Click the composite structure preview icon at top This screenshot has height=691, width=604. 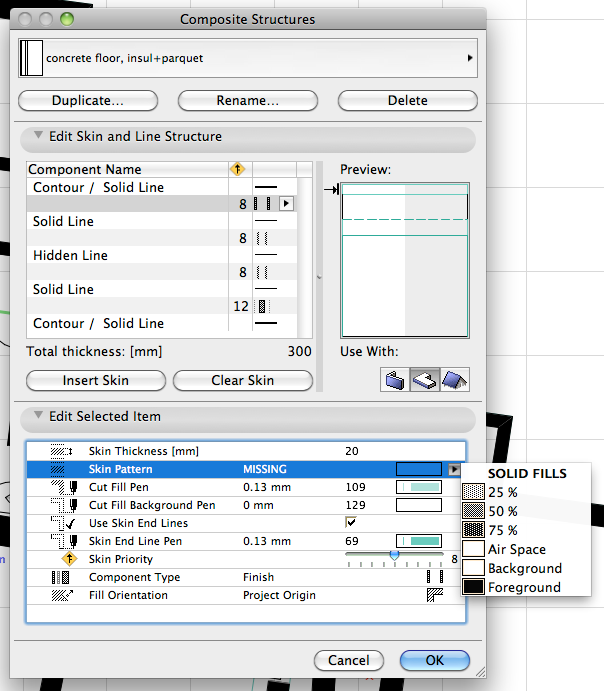pos(31,58)
